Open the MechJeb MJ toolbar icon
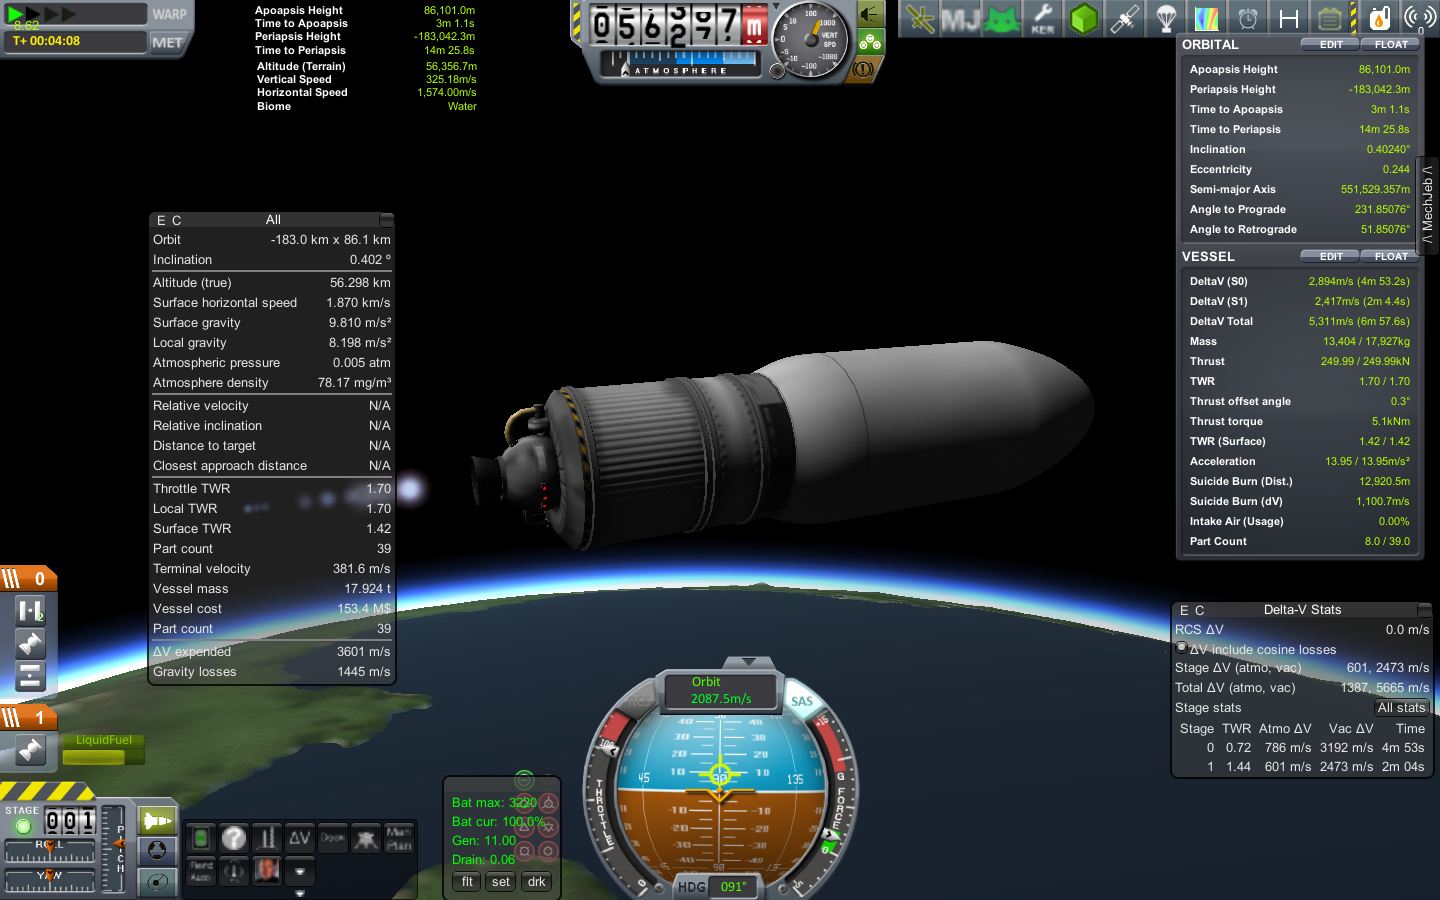Image resolution: width=1440 pixels, height=900 pixels. click(x=960, y=18)
